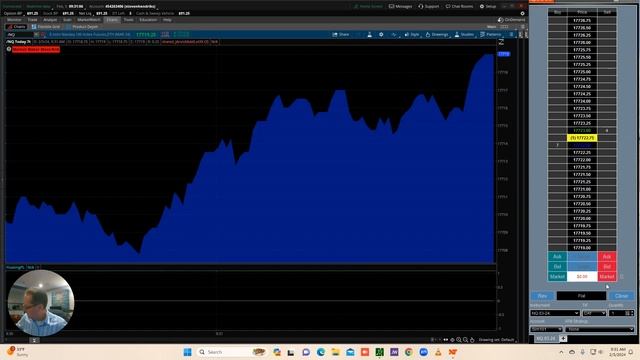This screenshot has width=640, height=360.
Task: Open Windows Start menu
Action: 187,352
